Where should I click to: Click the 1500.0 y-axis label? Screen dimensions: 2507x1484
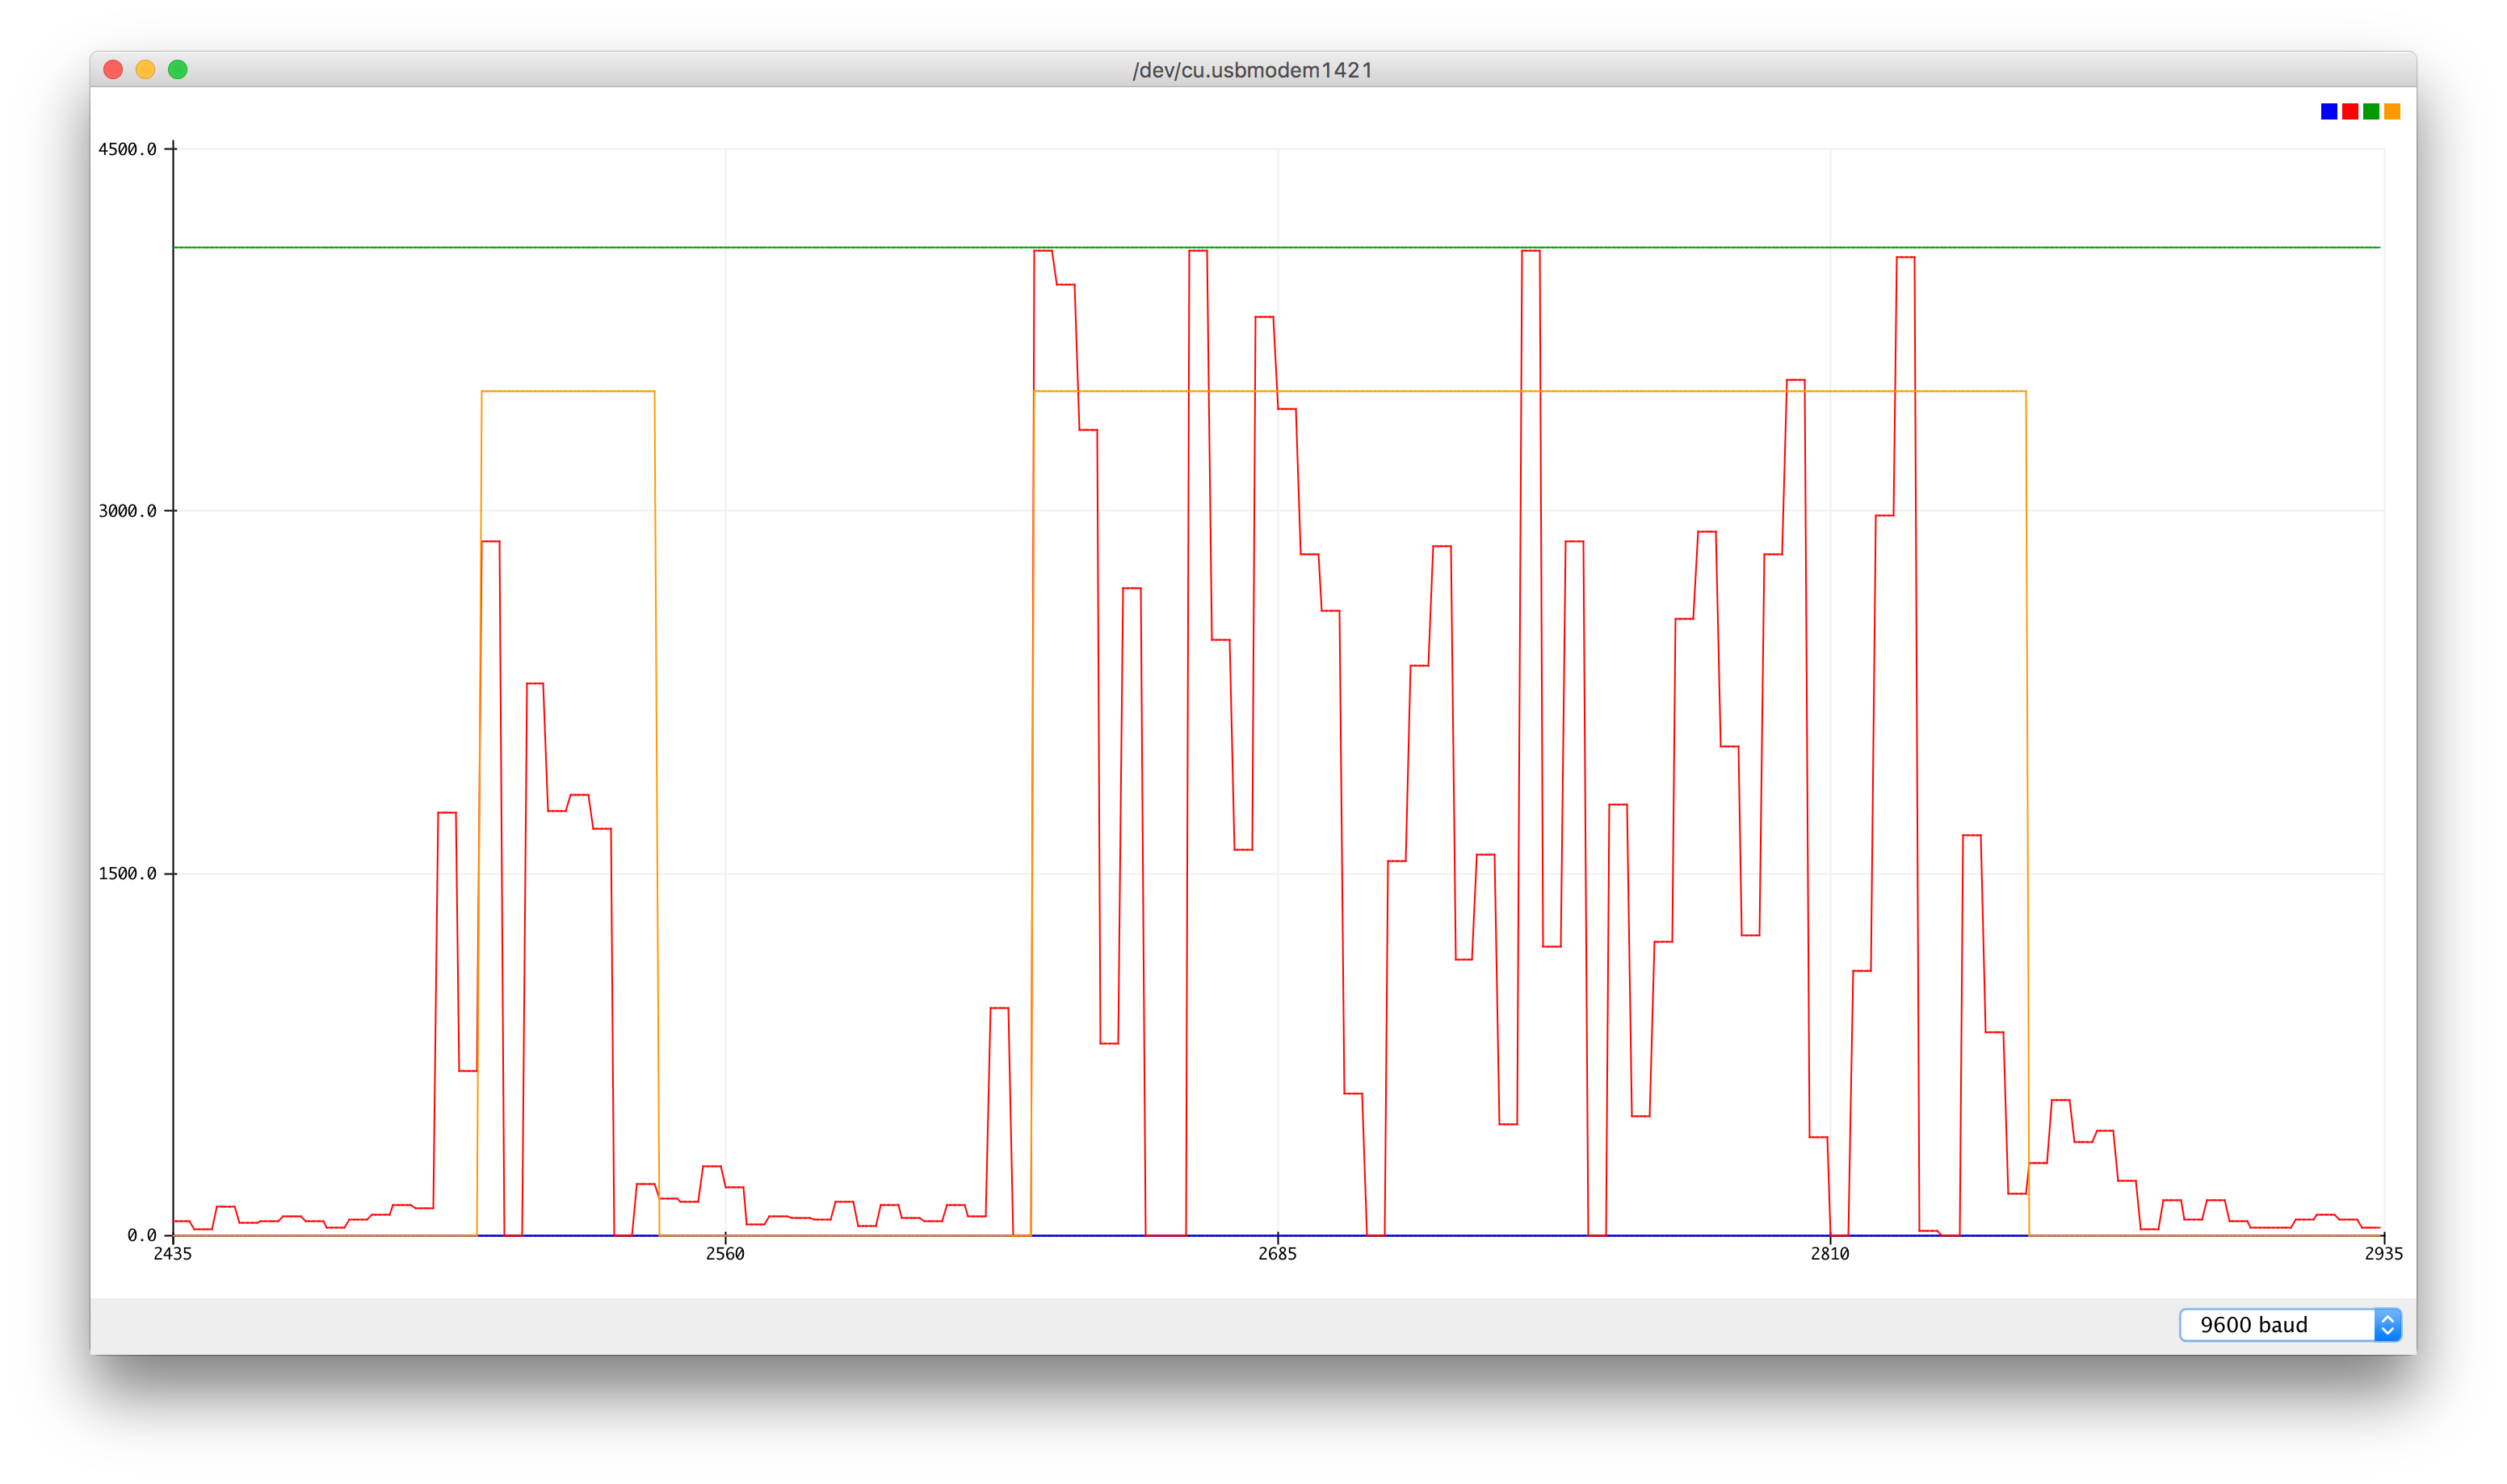coord(127,874)
